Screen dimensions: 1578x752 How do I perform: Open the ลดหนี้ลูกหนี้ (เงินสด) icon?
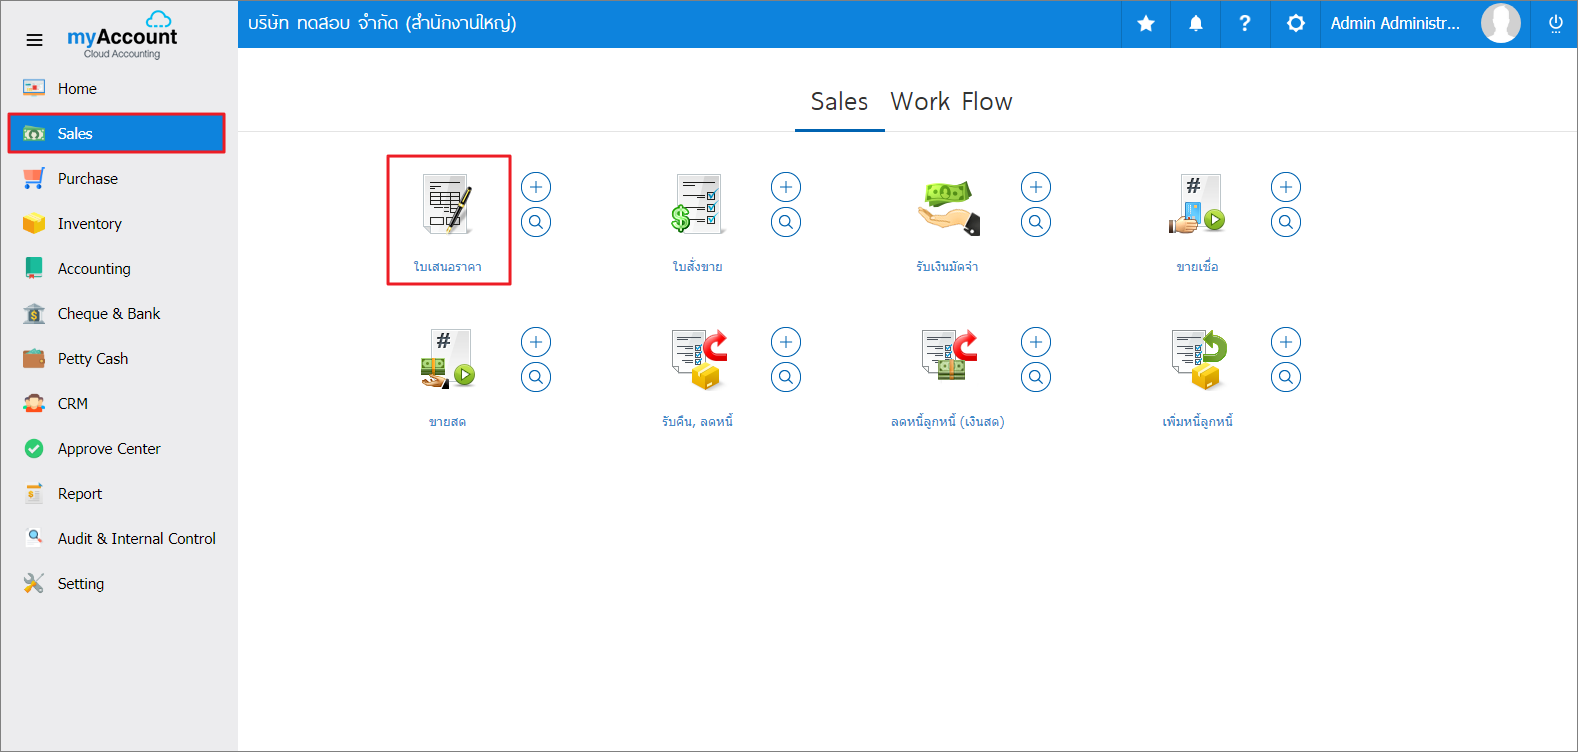pyautogui.click(x=948, y=357)
